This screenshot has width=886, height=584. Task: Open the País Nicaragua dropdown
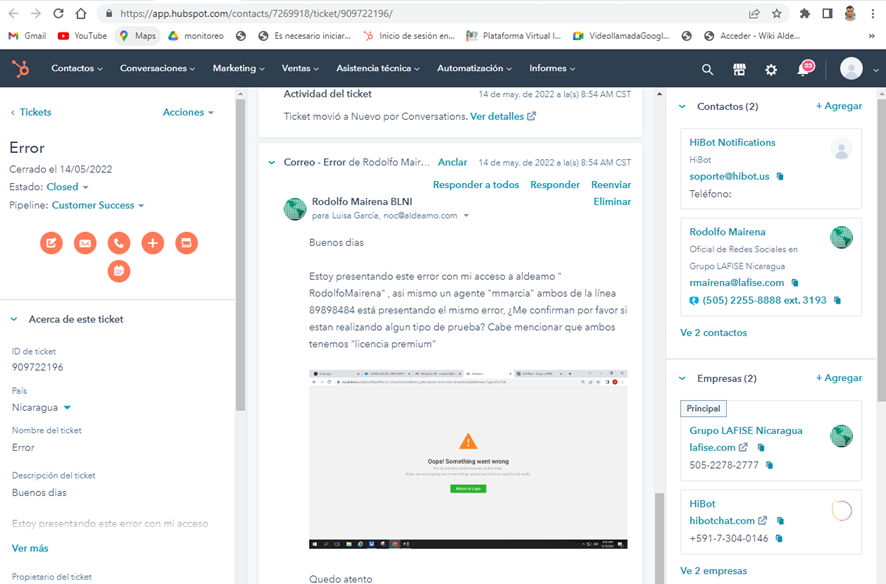point(41,408)
